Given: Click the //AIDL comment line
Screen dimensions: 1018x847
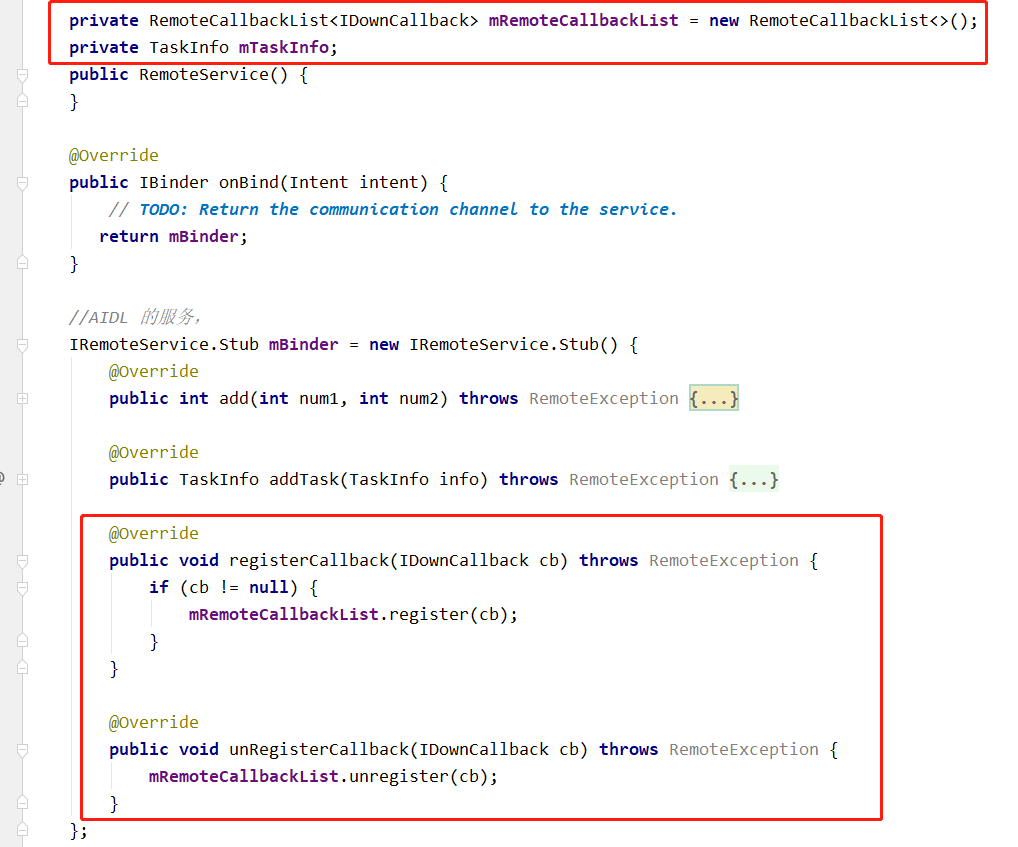Looking at the screenshot, I should [136, 317].
